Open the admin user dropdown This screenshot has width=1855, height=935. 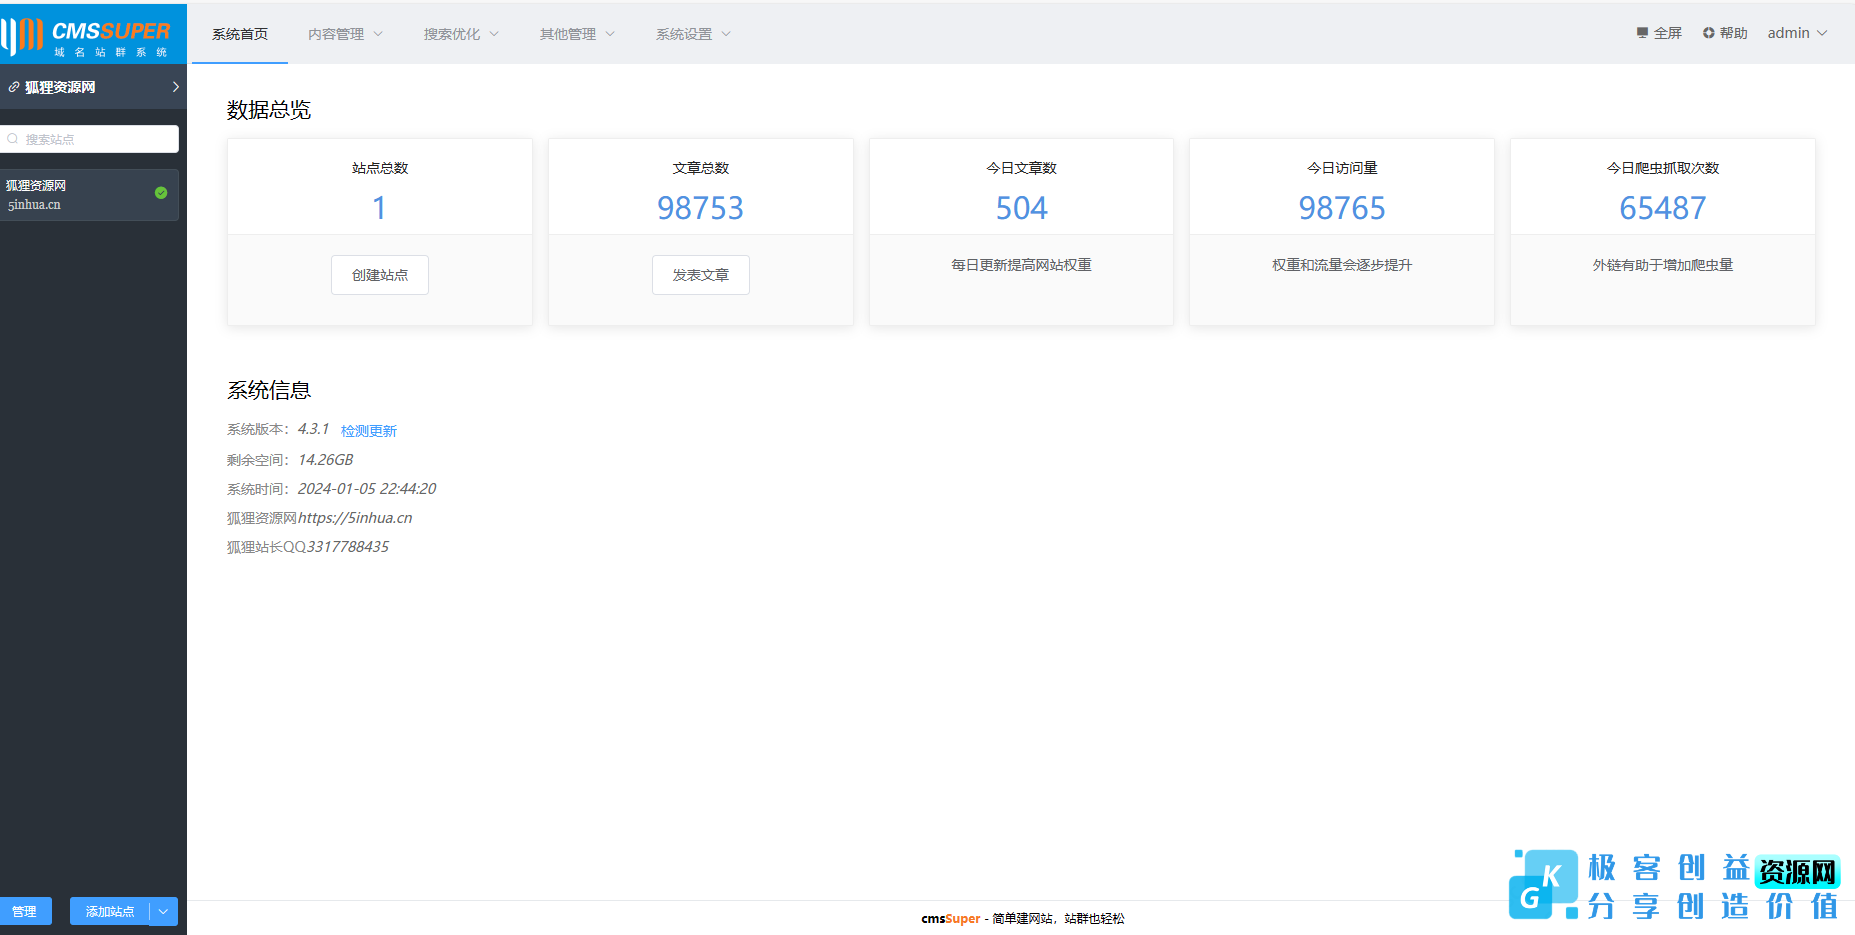(1797, 33)
